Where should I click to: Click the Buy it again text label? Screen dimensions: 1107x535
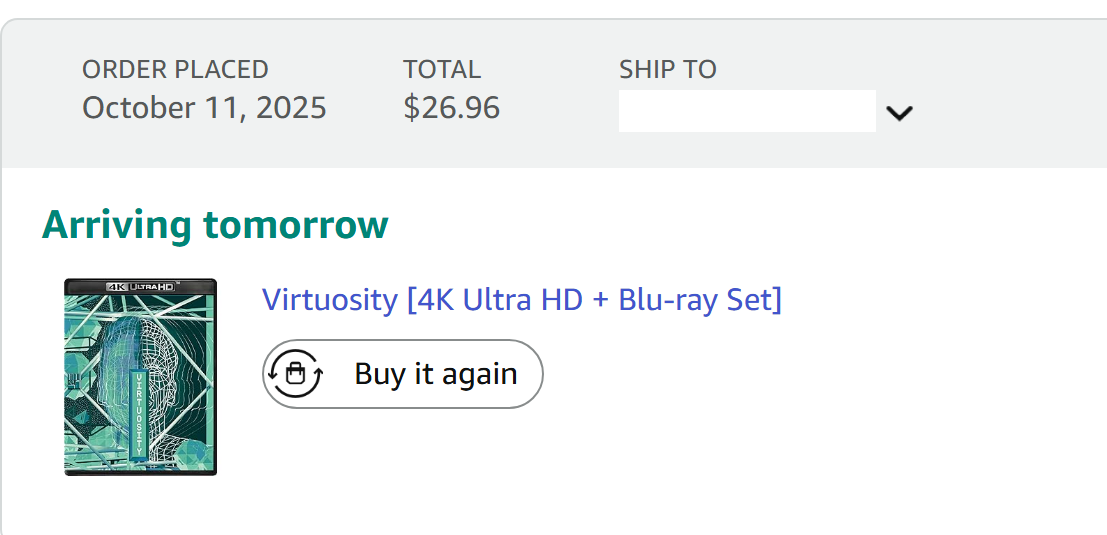point(436,374)
